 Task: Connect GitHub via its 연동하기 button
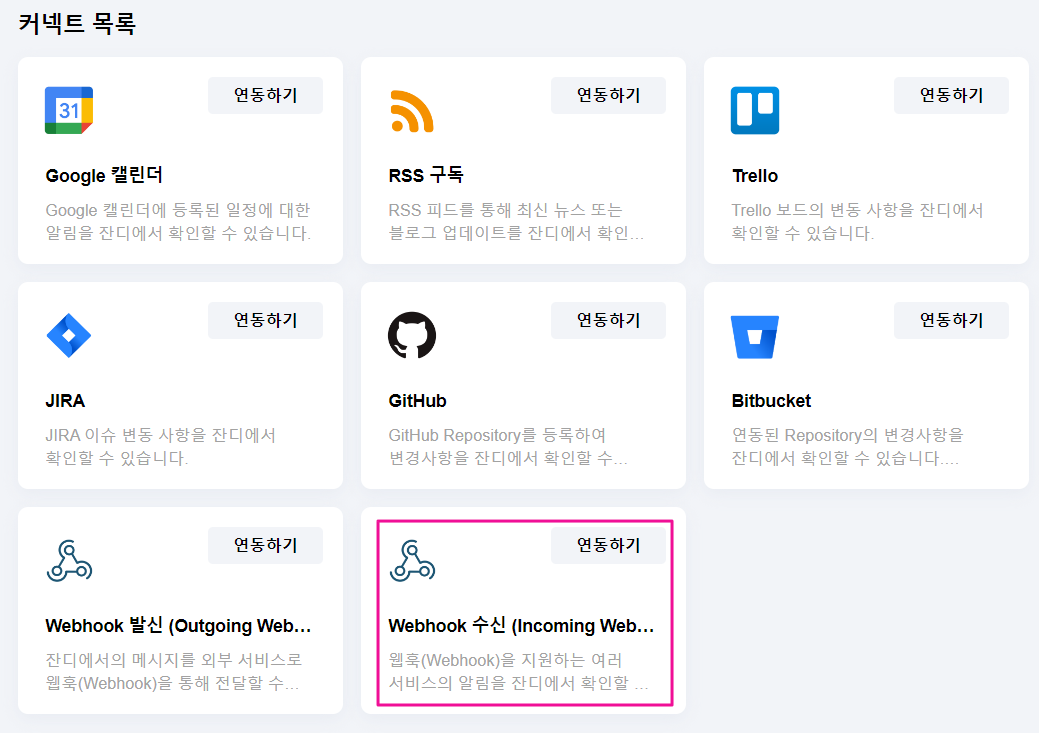(x=608, y=320)
